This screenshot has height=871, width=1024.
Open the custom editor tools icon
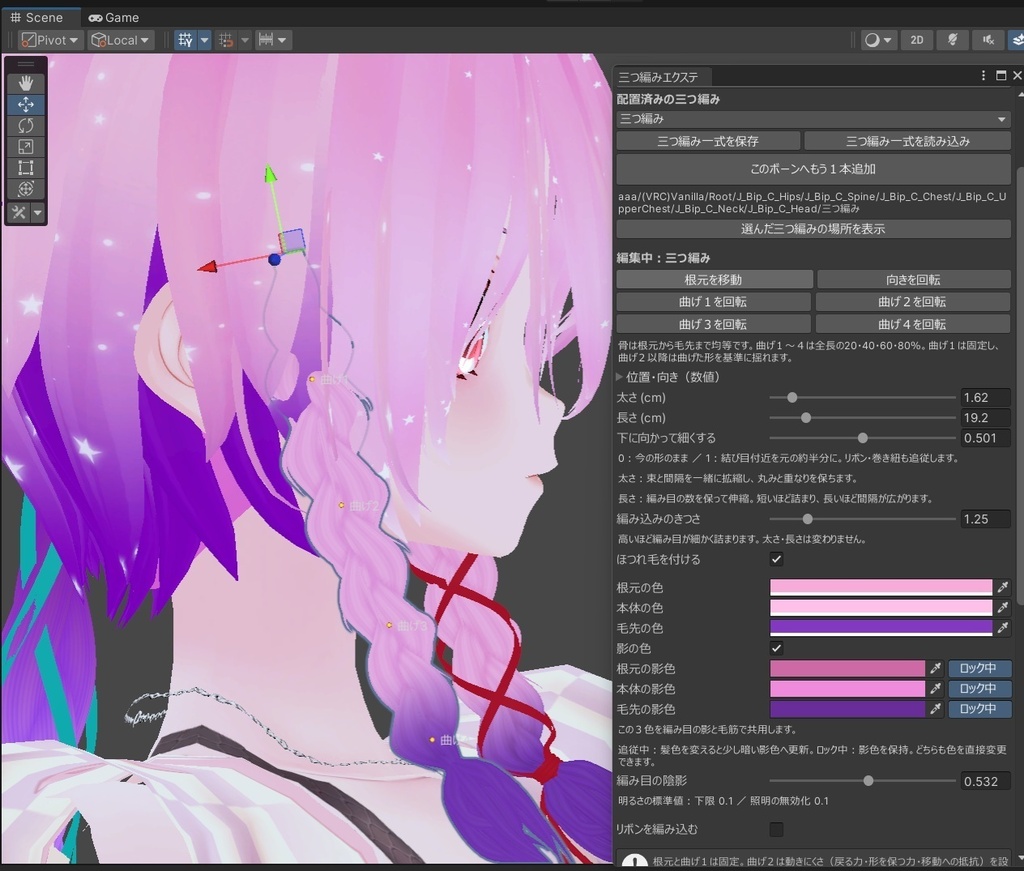tap(19, 212)
